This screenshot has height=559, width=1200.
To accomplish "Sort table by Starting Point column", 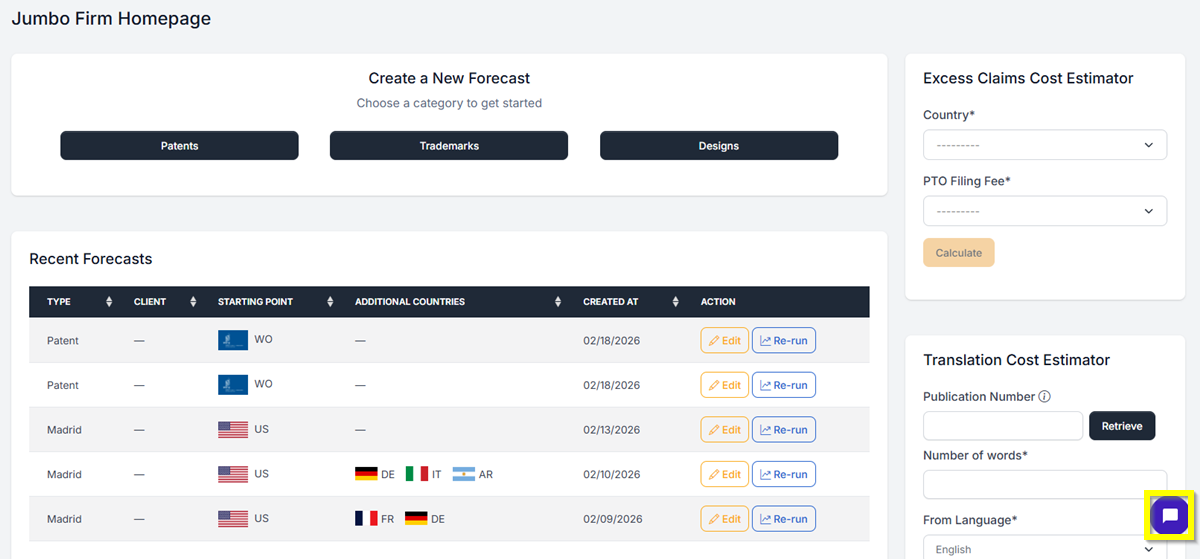I will coord(330,302).
